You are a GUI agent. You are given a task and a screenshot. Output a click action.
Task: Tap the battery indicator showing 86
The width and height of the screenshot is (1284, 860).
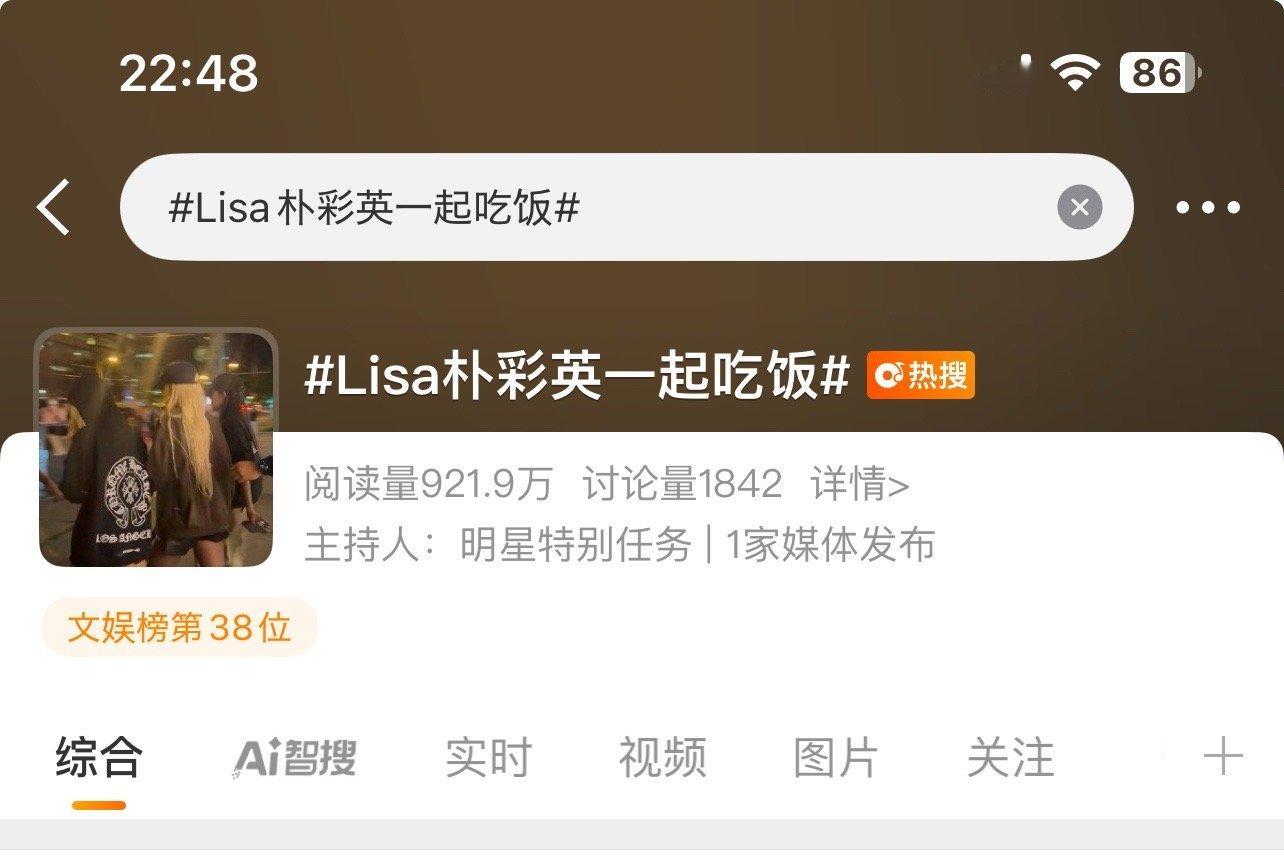pyautogui.click(x=1160, y=73)
